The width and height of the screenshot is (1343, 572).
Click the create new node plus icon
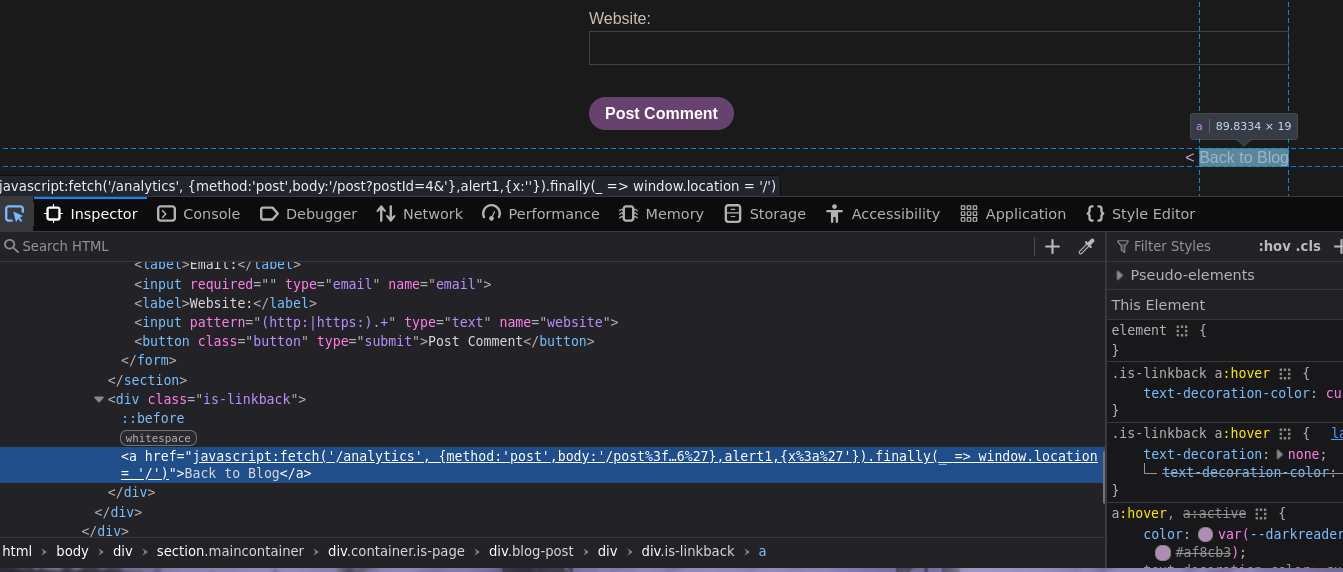click(x=1052, y=246)
